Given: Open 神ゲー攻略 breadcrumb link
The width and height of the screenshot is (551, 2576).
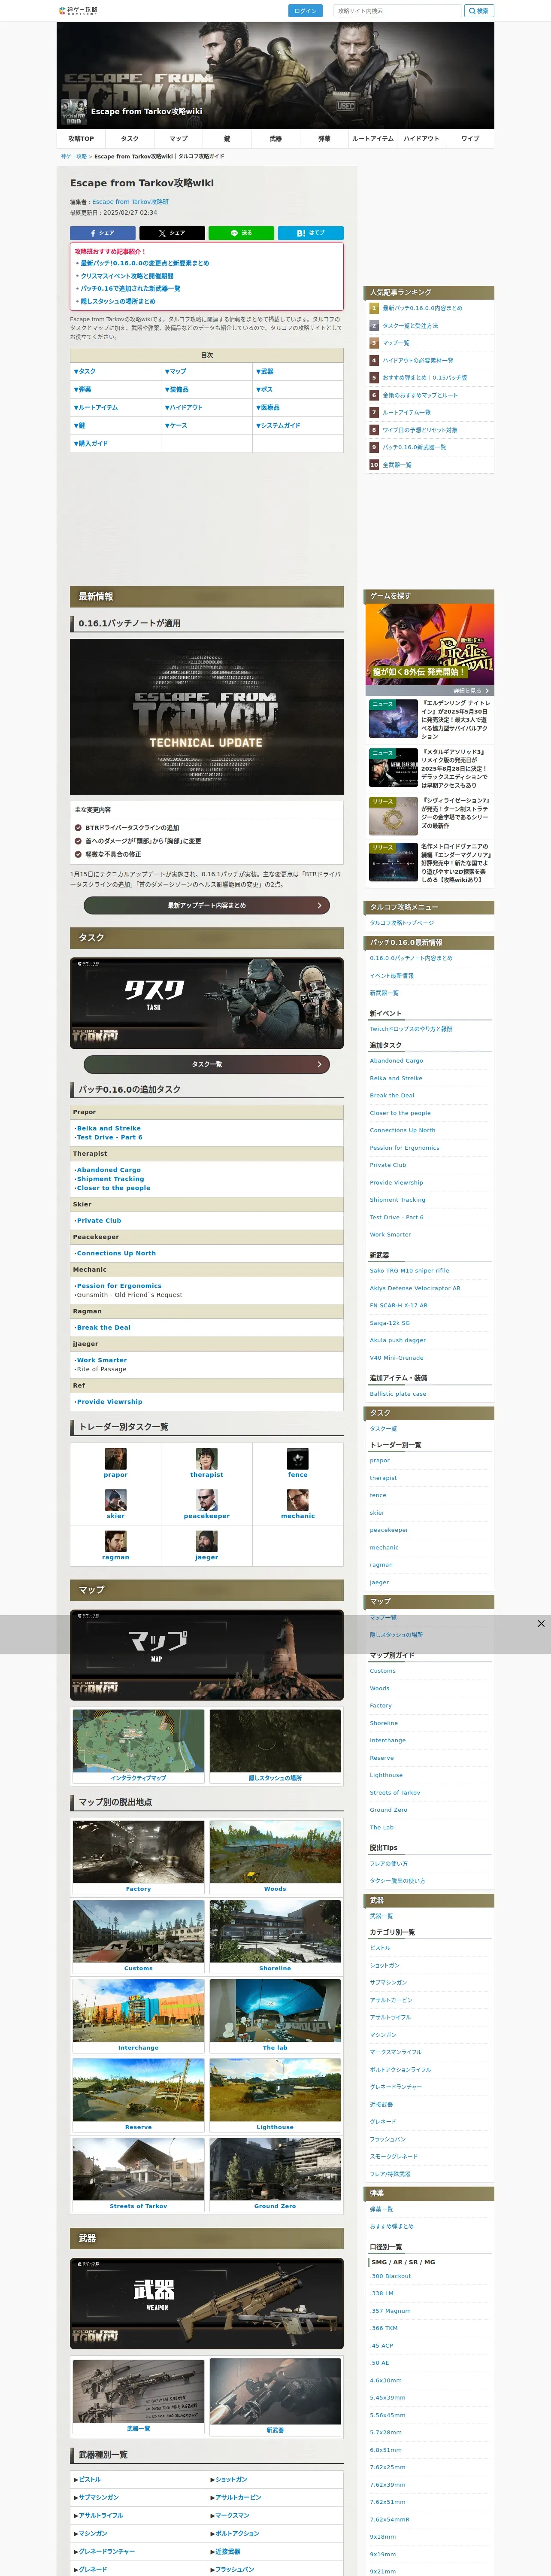Looking at the screenshot, I should [x=74, y=156].
